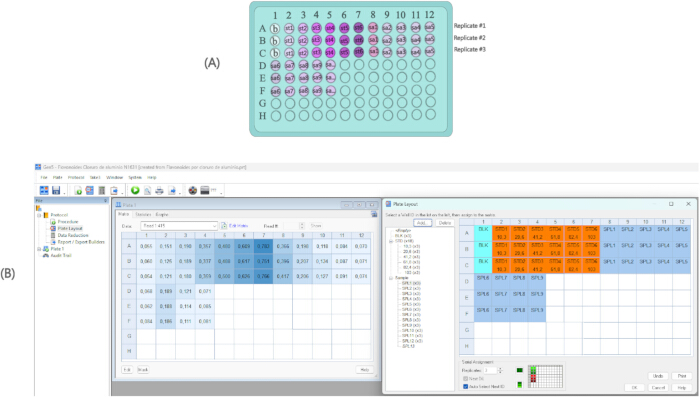700x397 pixels.
Task: Collapse the STD group in Well ID list
Action: click(x=391, y=241)
